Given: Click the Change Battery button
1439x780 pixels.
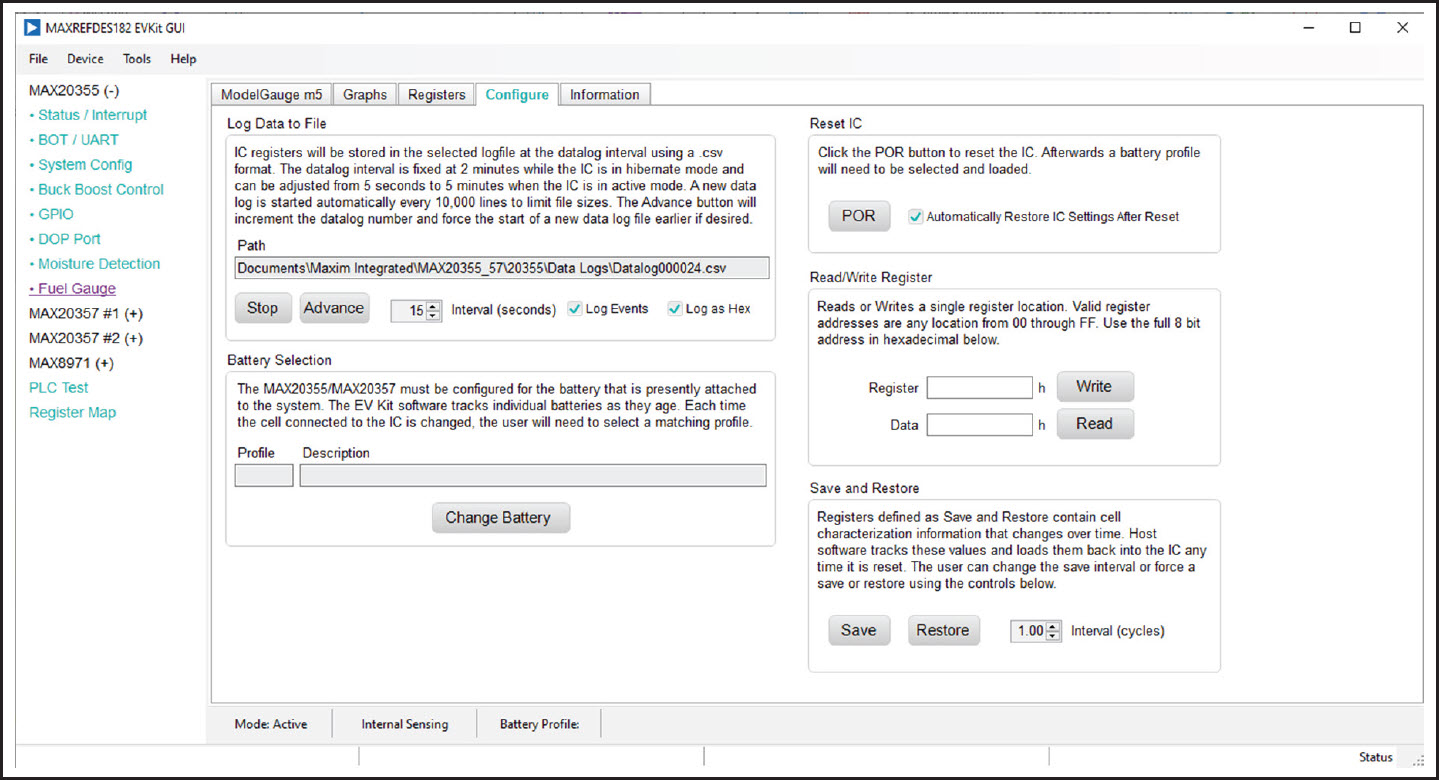Looking at the screenshot, I should [x=500, y=518].
